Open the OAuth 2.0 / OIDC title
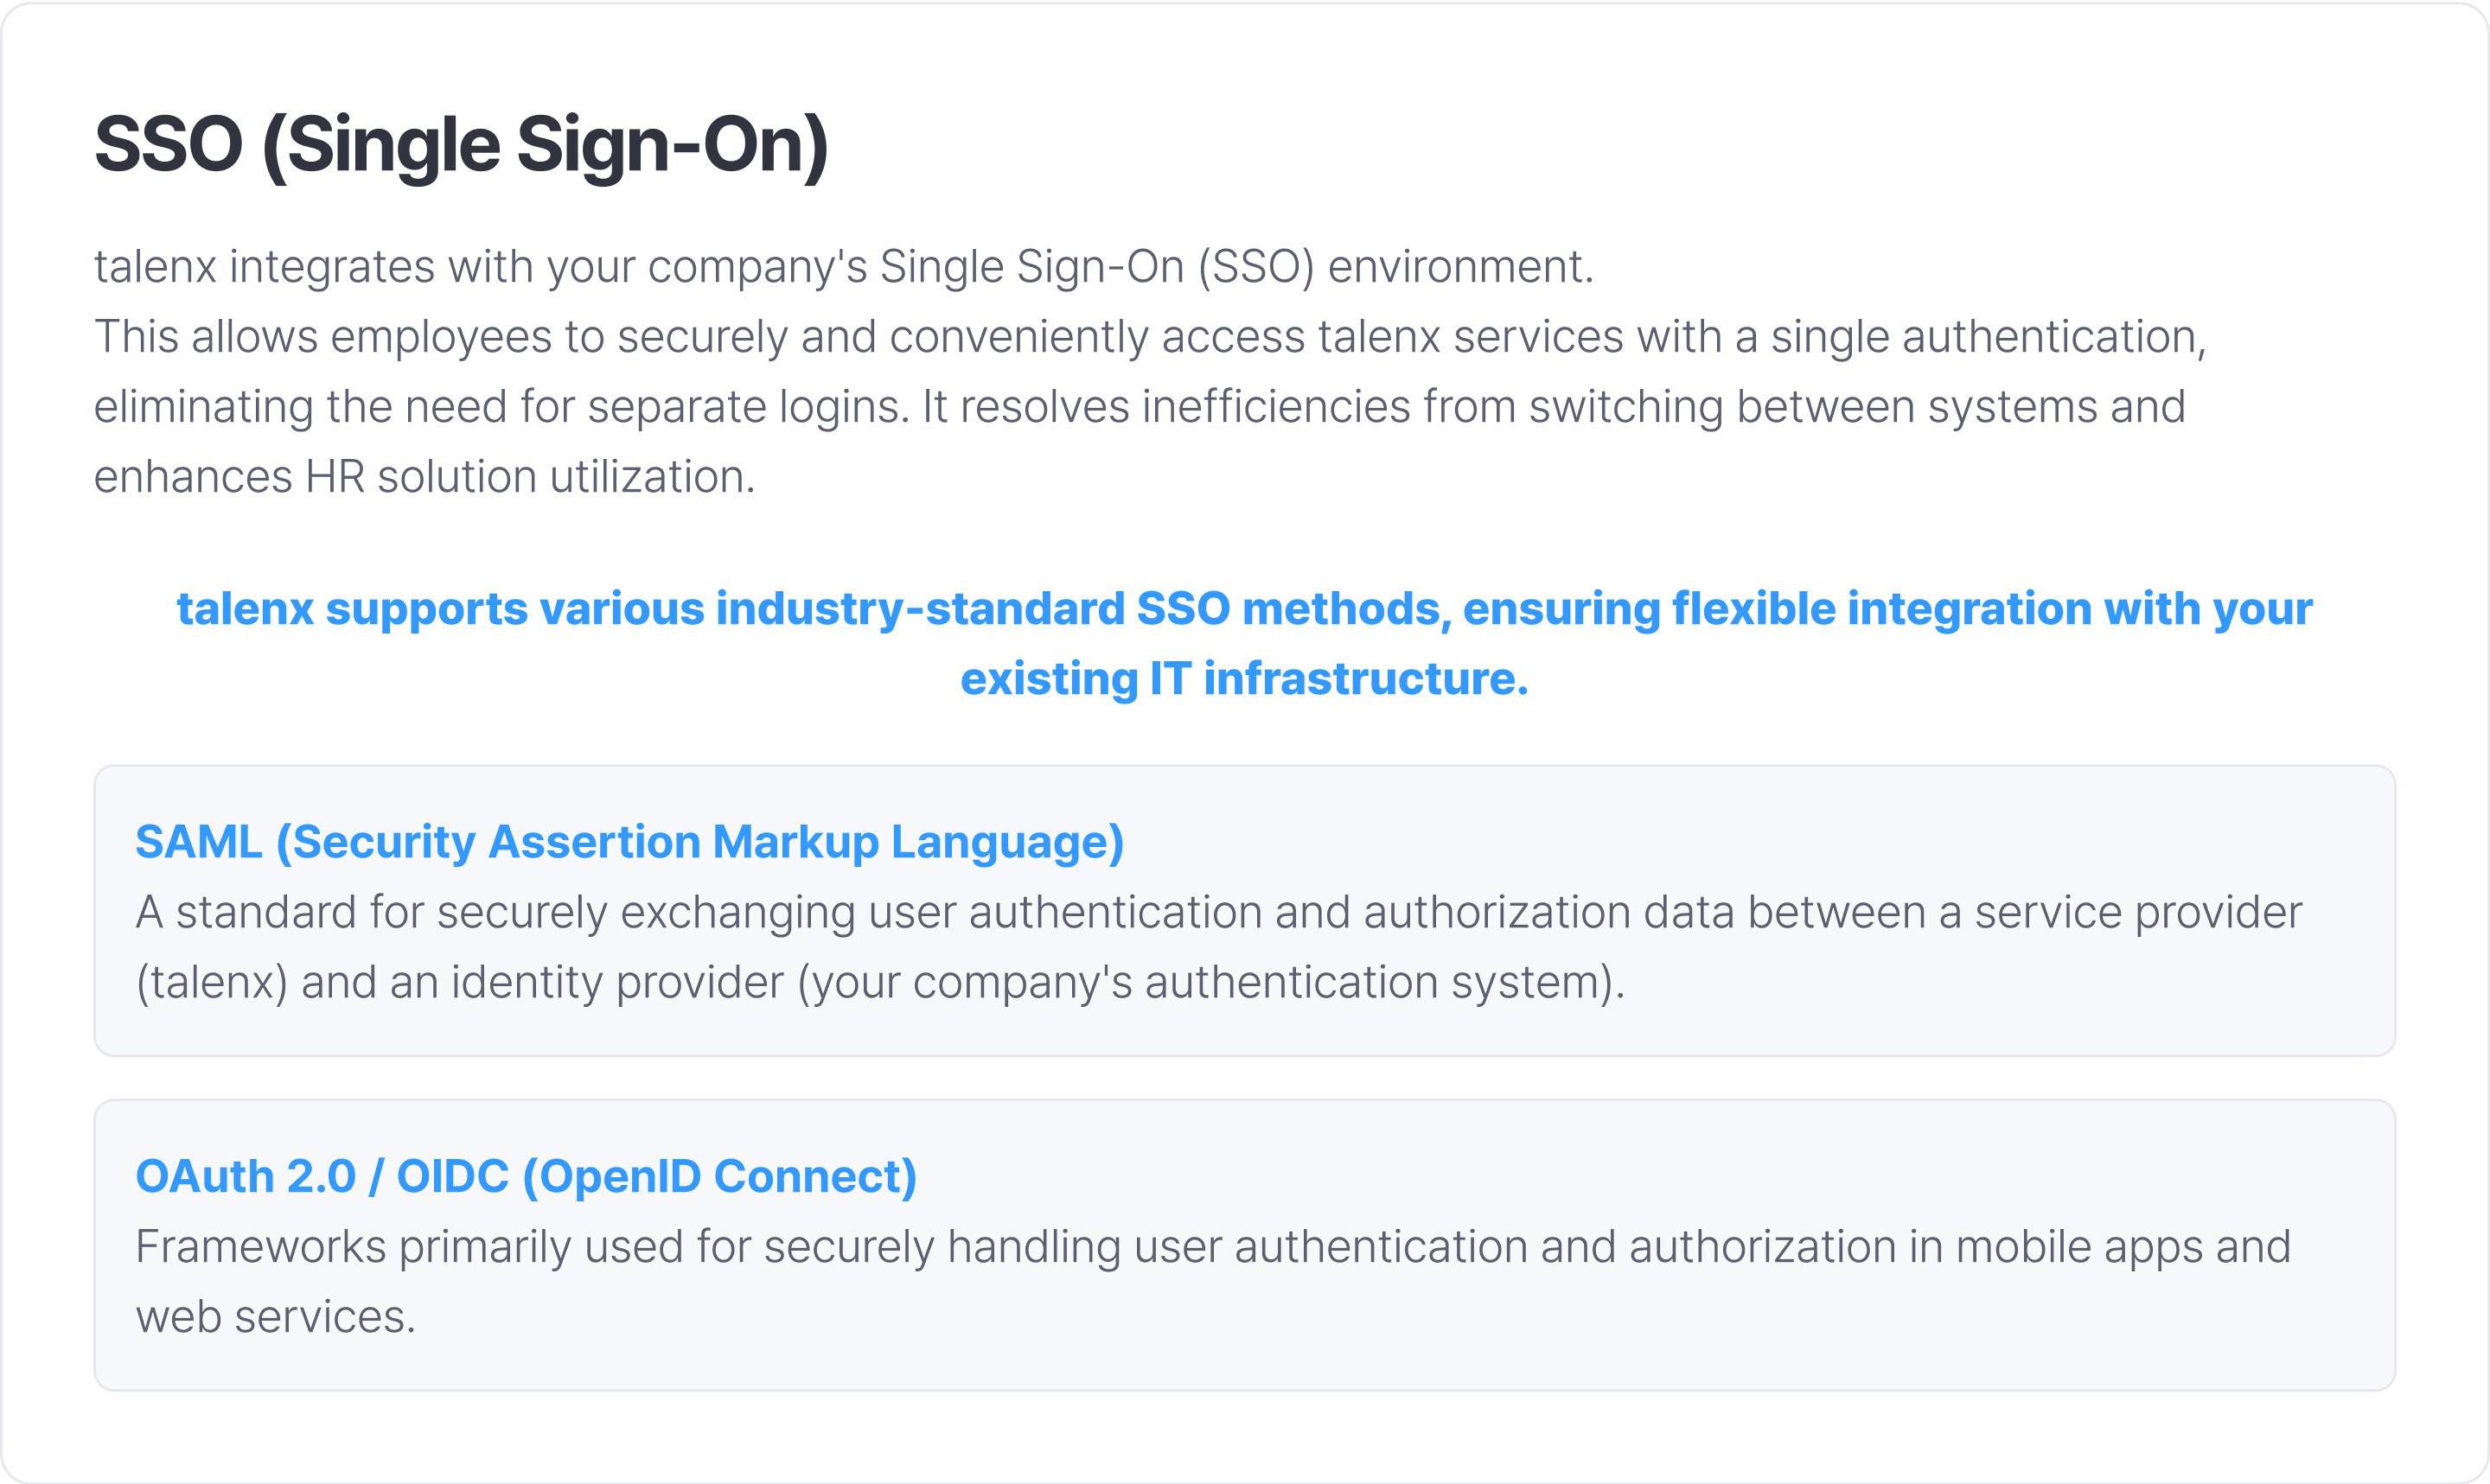 [x=526, y=1177]
